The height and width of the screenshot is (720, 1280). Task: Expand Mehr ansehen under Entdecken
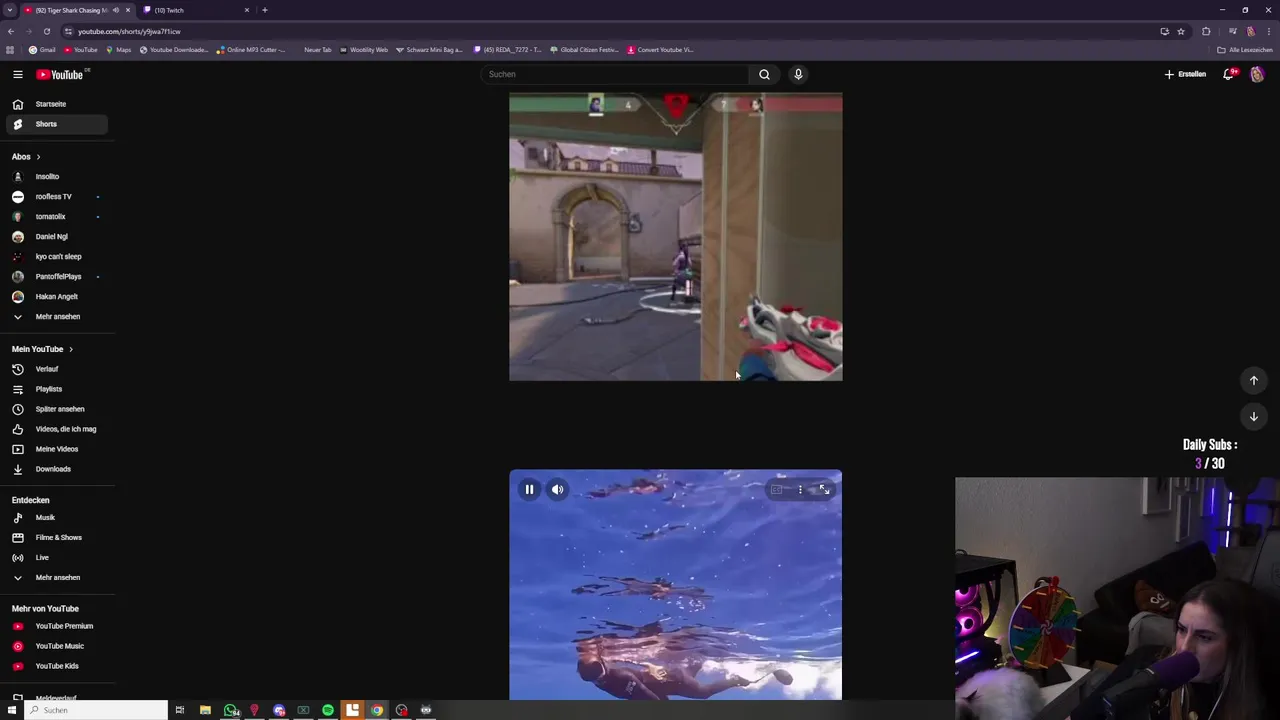coord(57,578)
